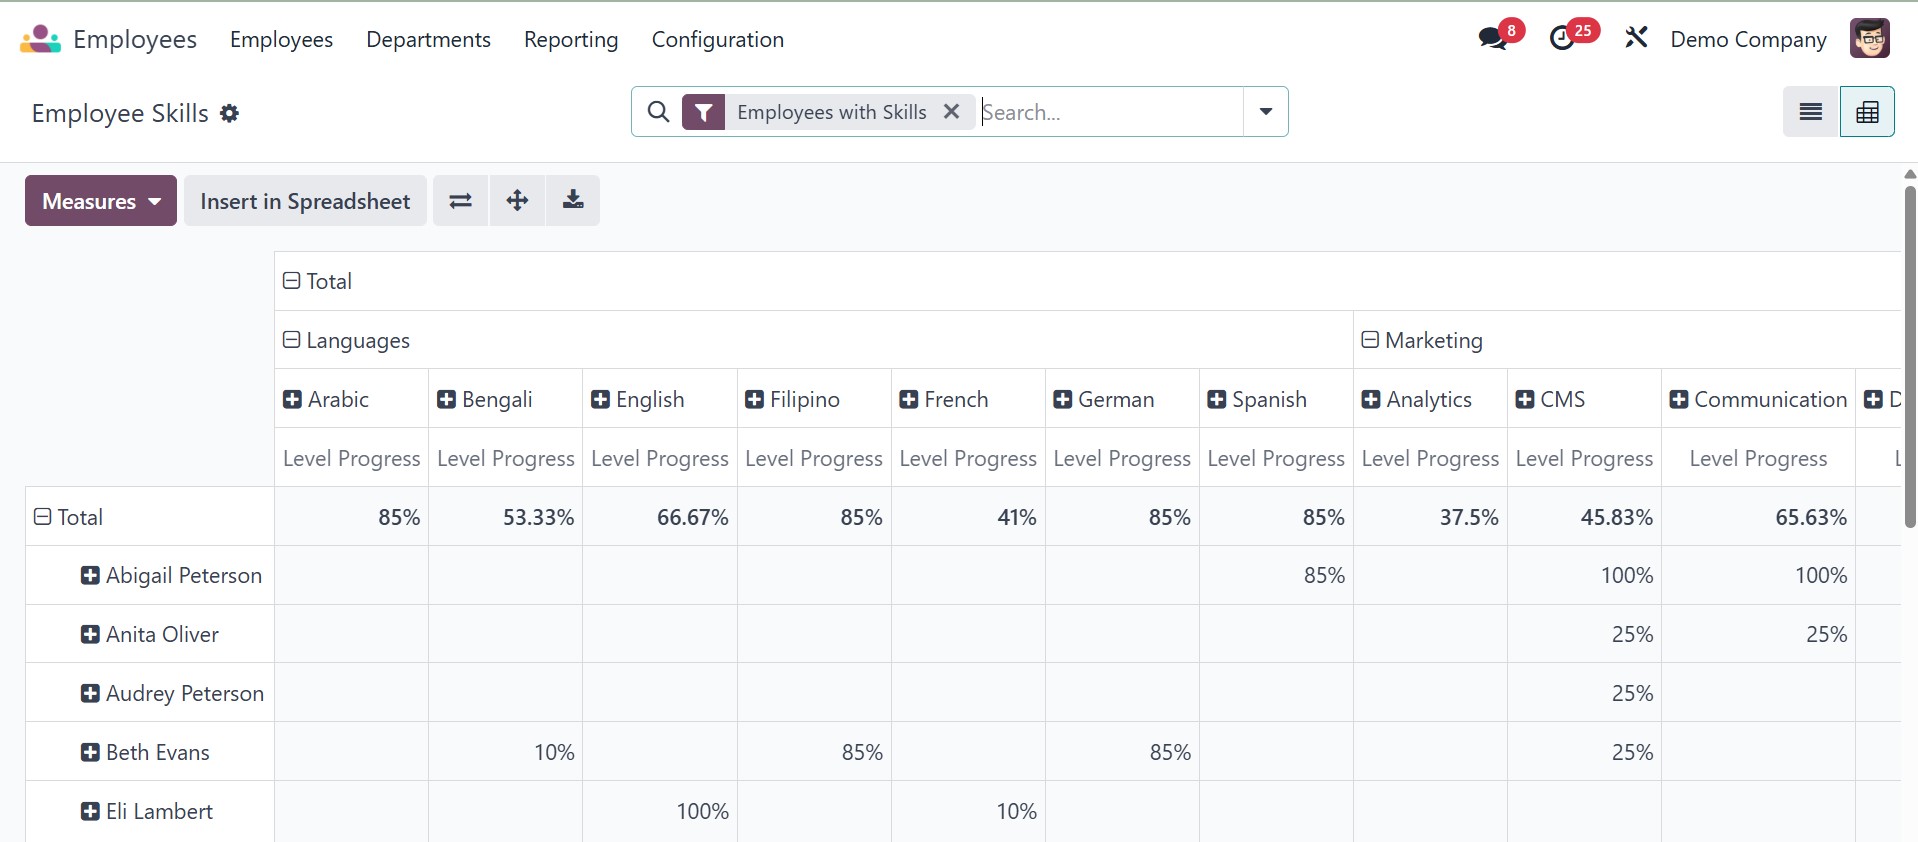Expand the Arabic column header
Viewport: 1918px width, 842px height.
coord(292,400)
